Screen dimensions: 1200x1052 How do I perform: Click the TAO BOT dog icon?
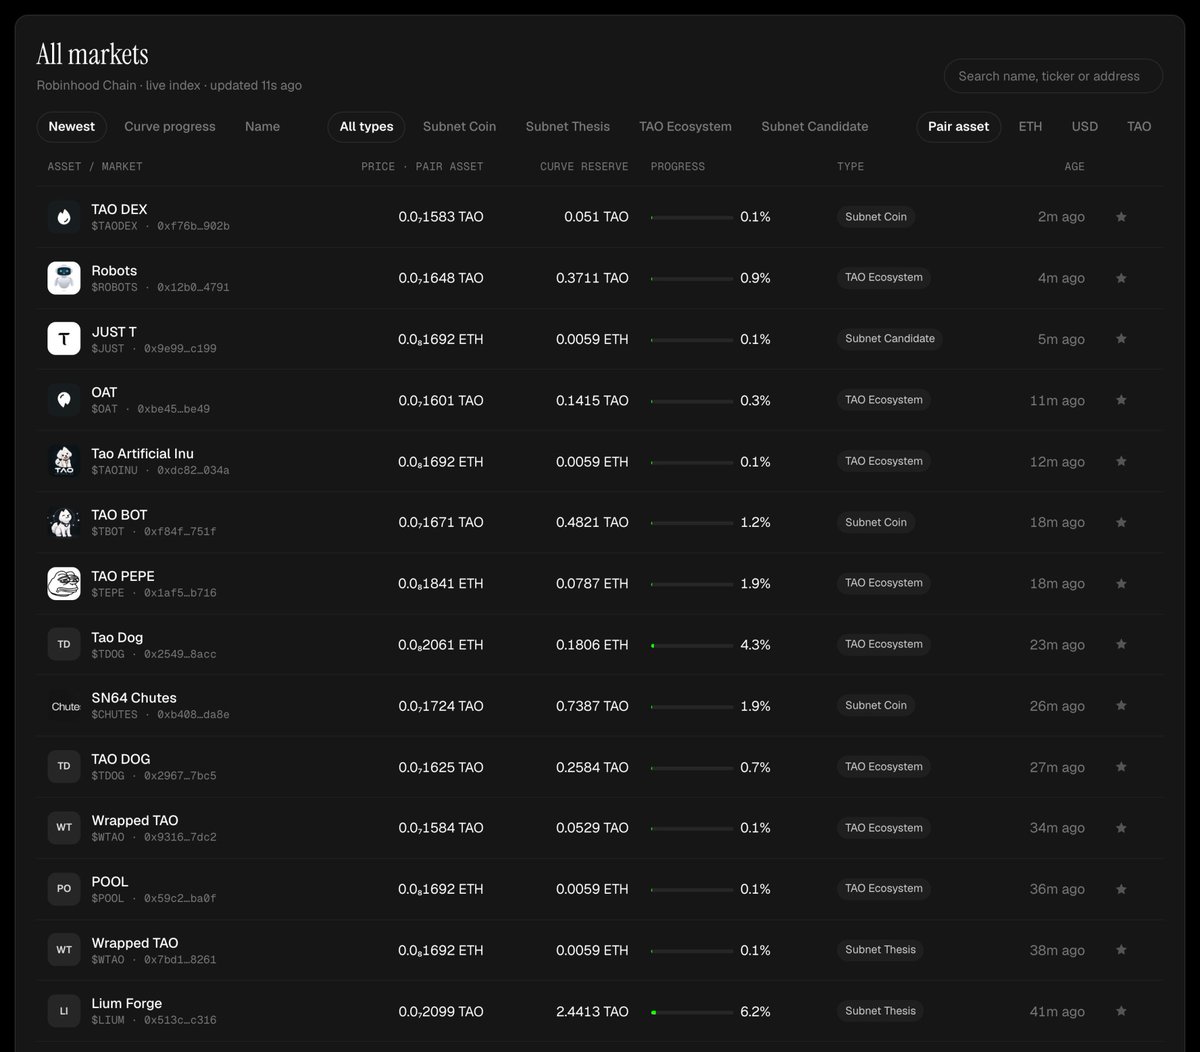64,522
